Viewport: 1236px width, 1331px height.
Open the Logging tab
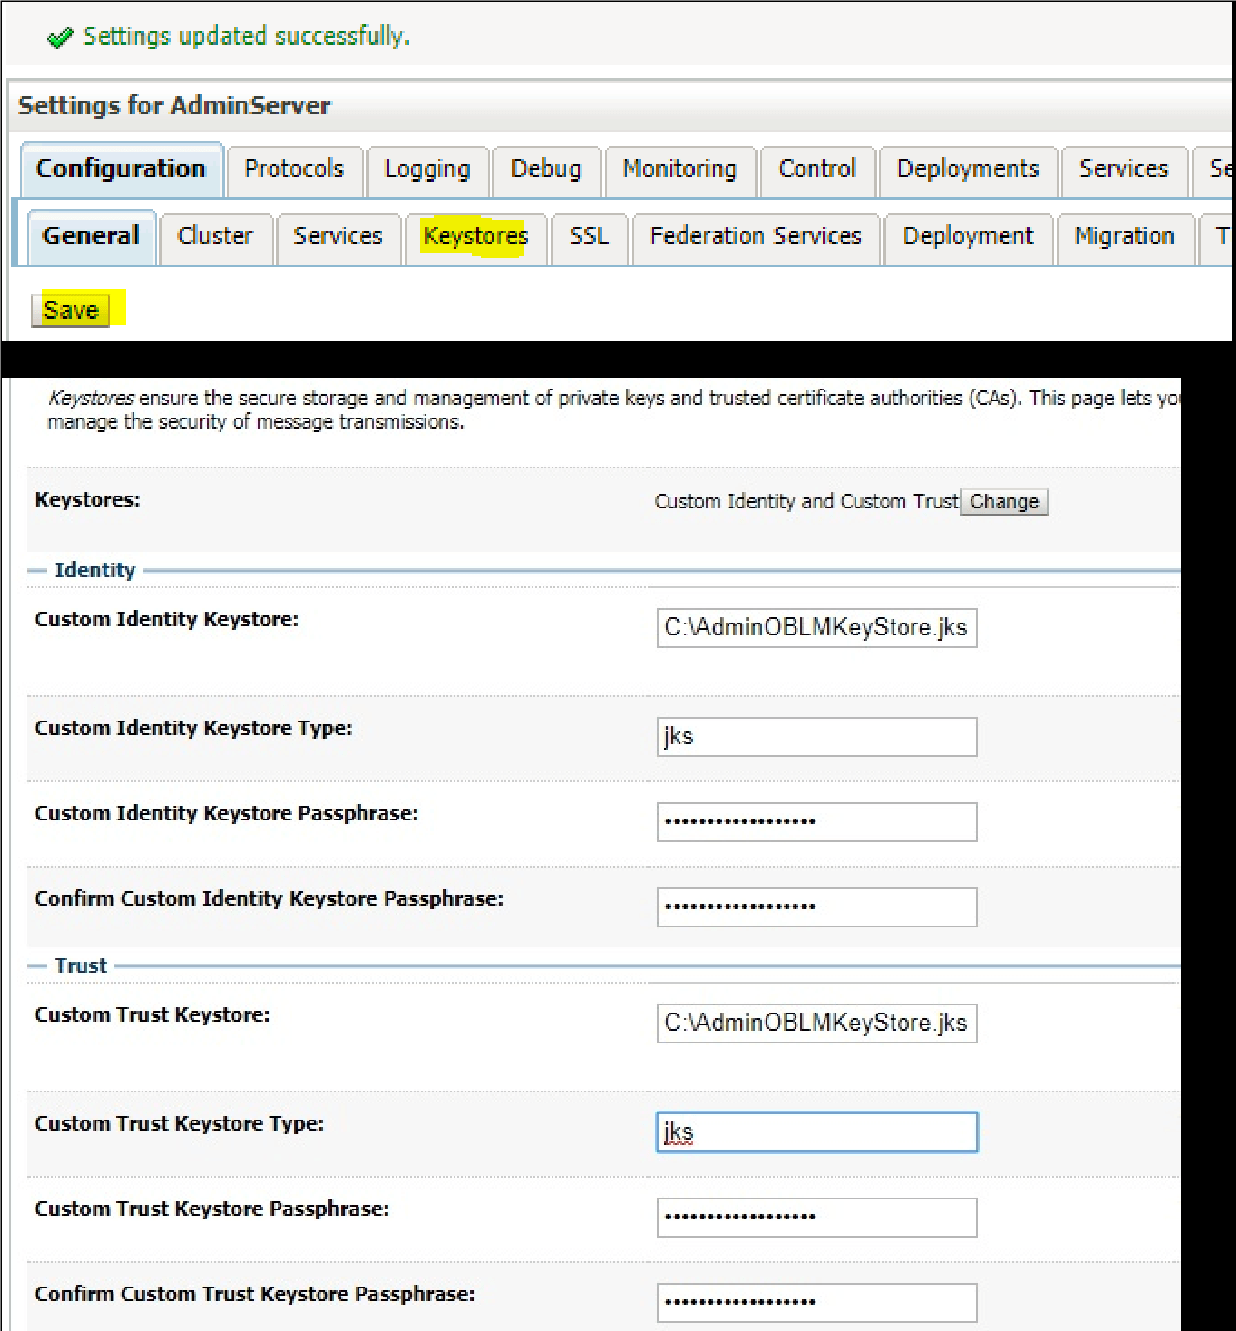427,170
